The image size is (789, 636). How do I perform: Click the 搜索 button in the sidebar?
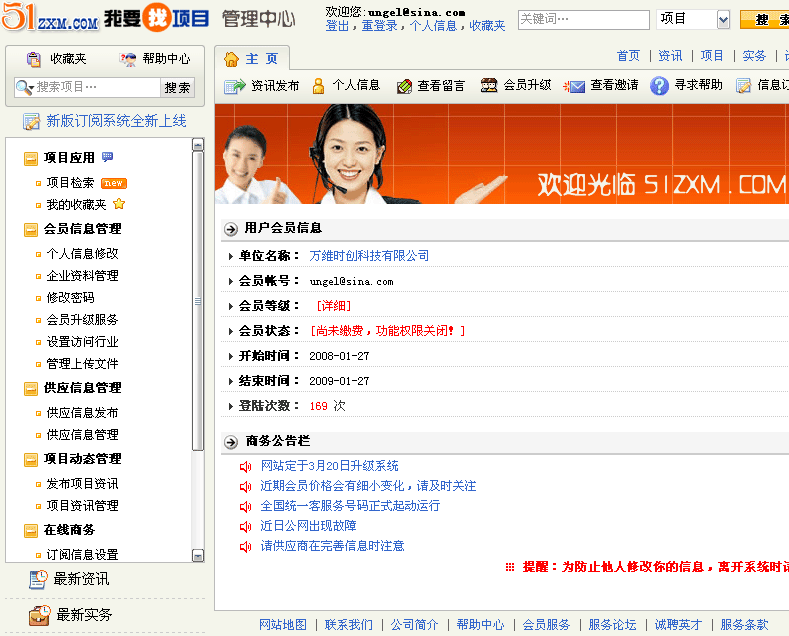point(177,88)
